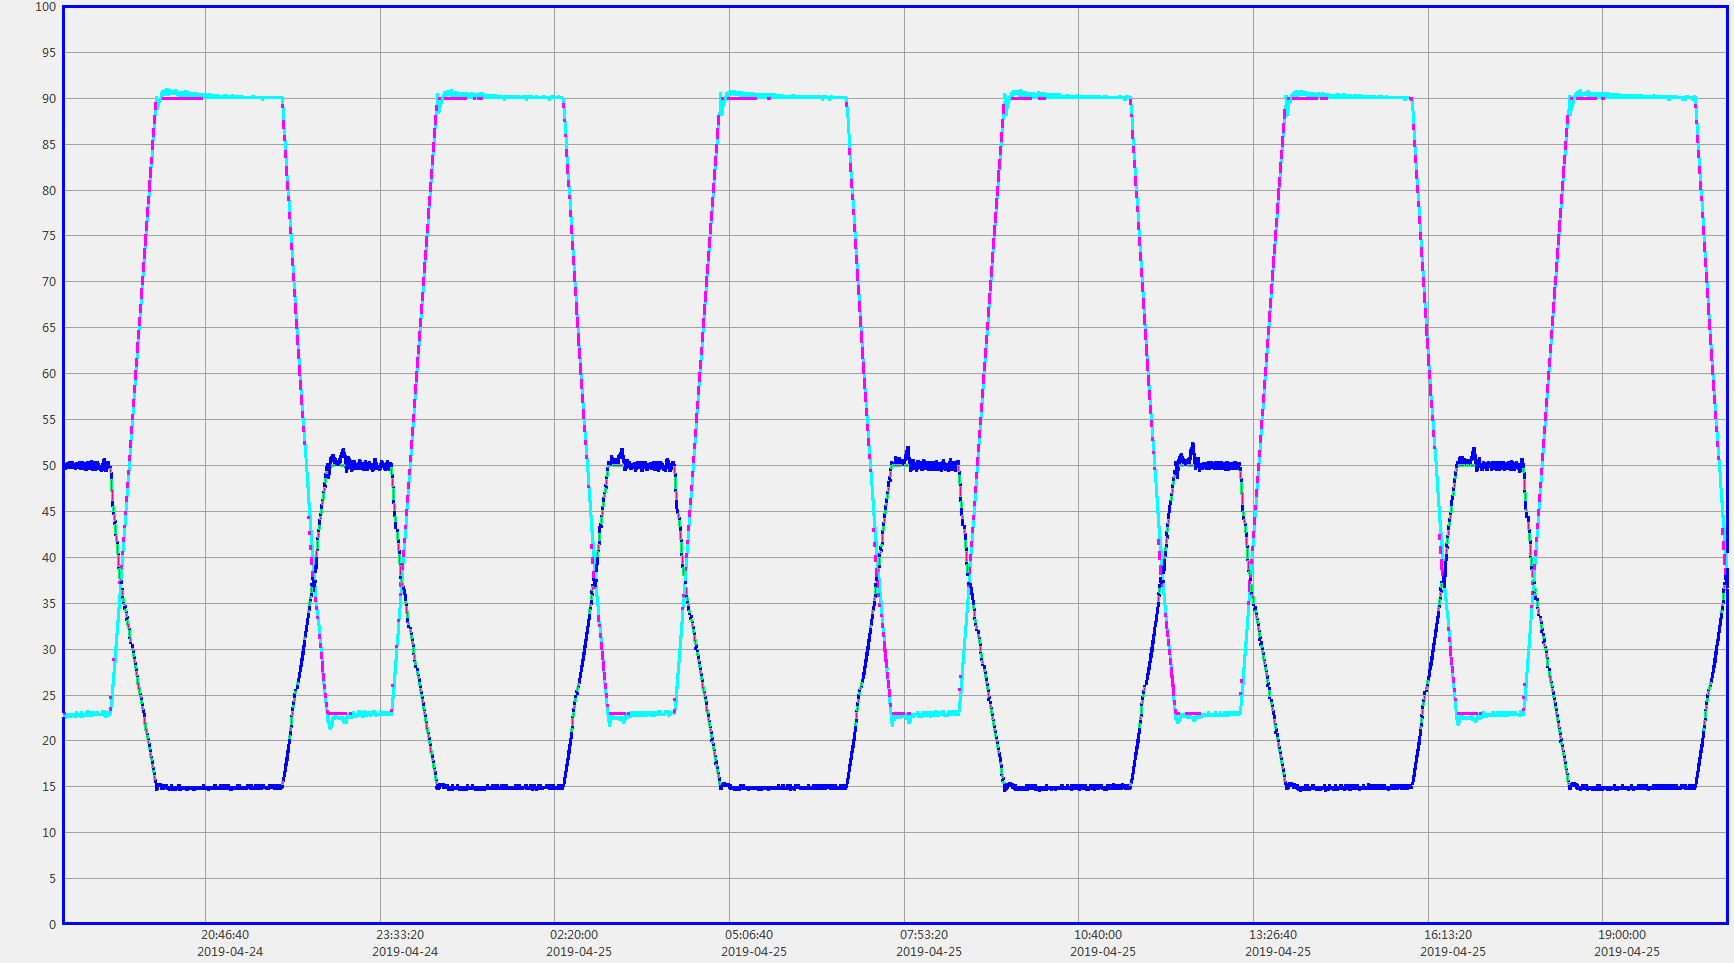The width and height of the screenshot is (1734, 963).
Task: Select the 02:20:00 timestamp on the axis
Action: click(574, 935)
